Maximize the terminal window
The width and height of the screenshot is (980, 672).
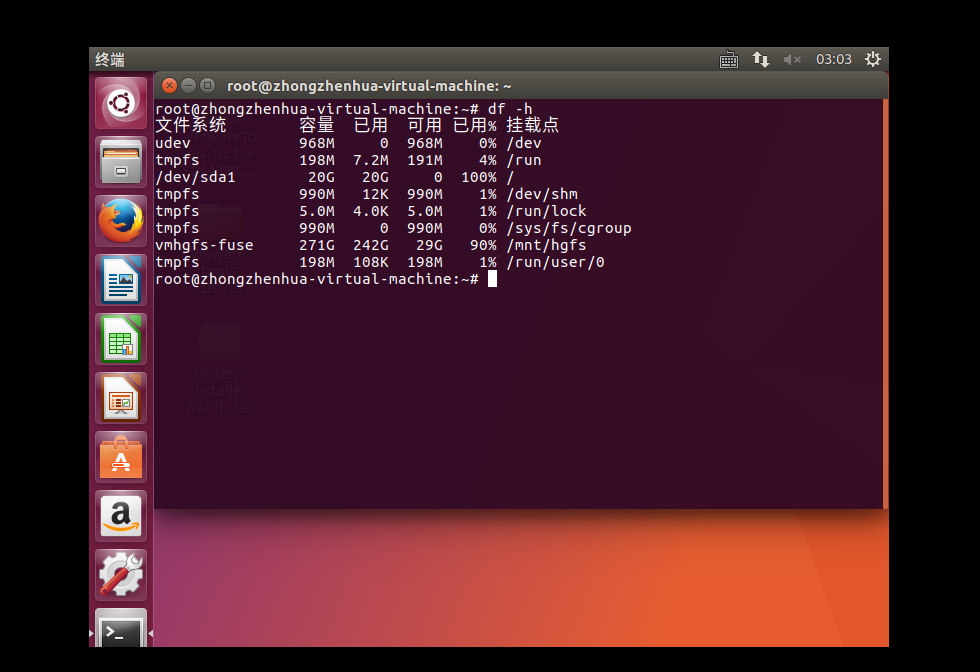[208, 86]
